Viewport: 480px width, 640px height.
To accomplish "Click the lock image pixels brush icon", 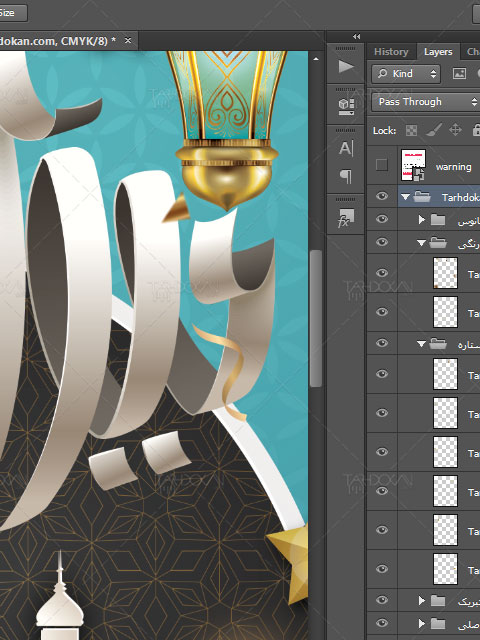I will 434,130.
